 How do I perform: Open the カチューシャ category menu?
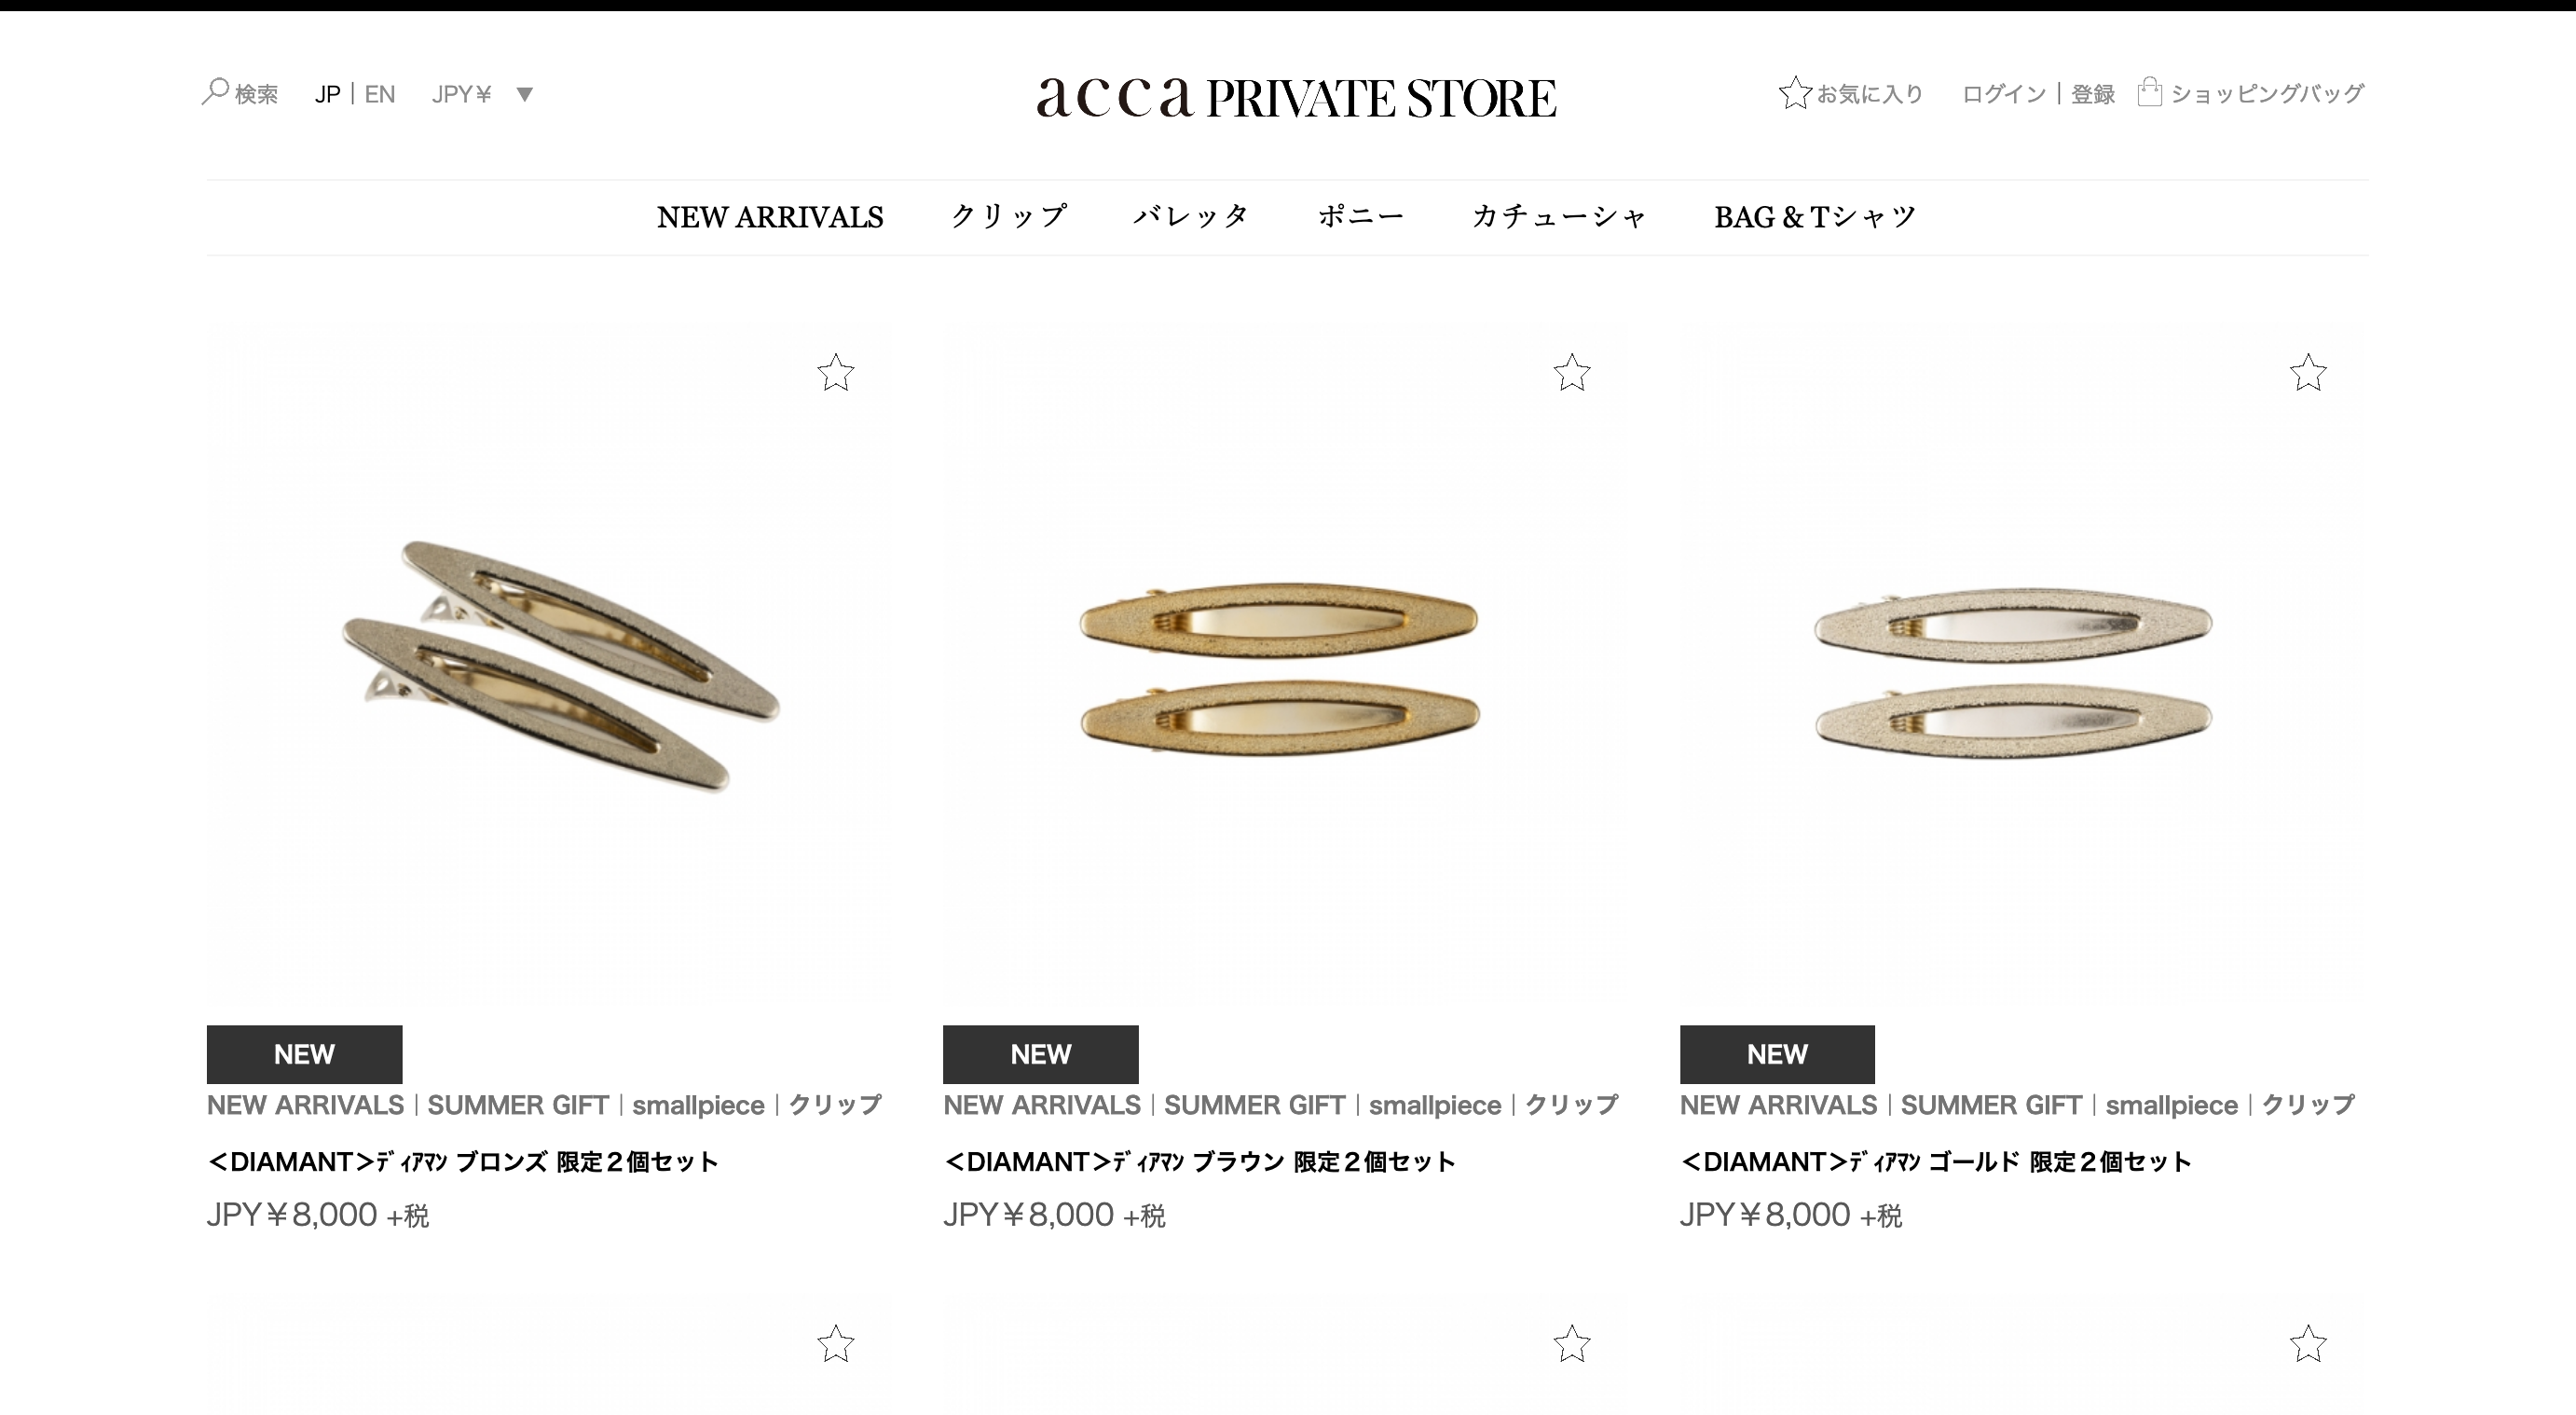[x=1558, y=217]
